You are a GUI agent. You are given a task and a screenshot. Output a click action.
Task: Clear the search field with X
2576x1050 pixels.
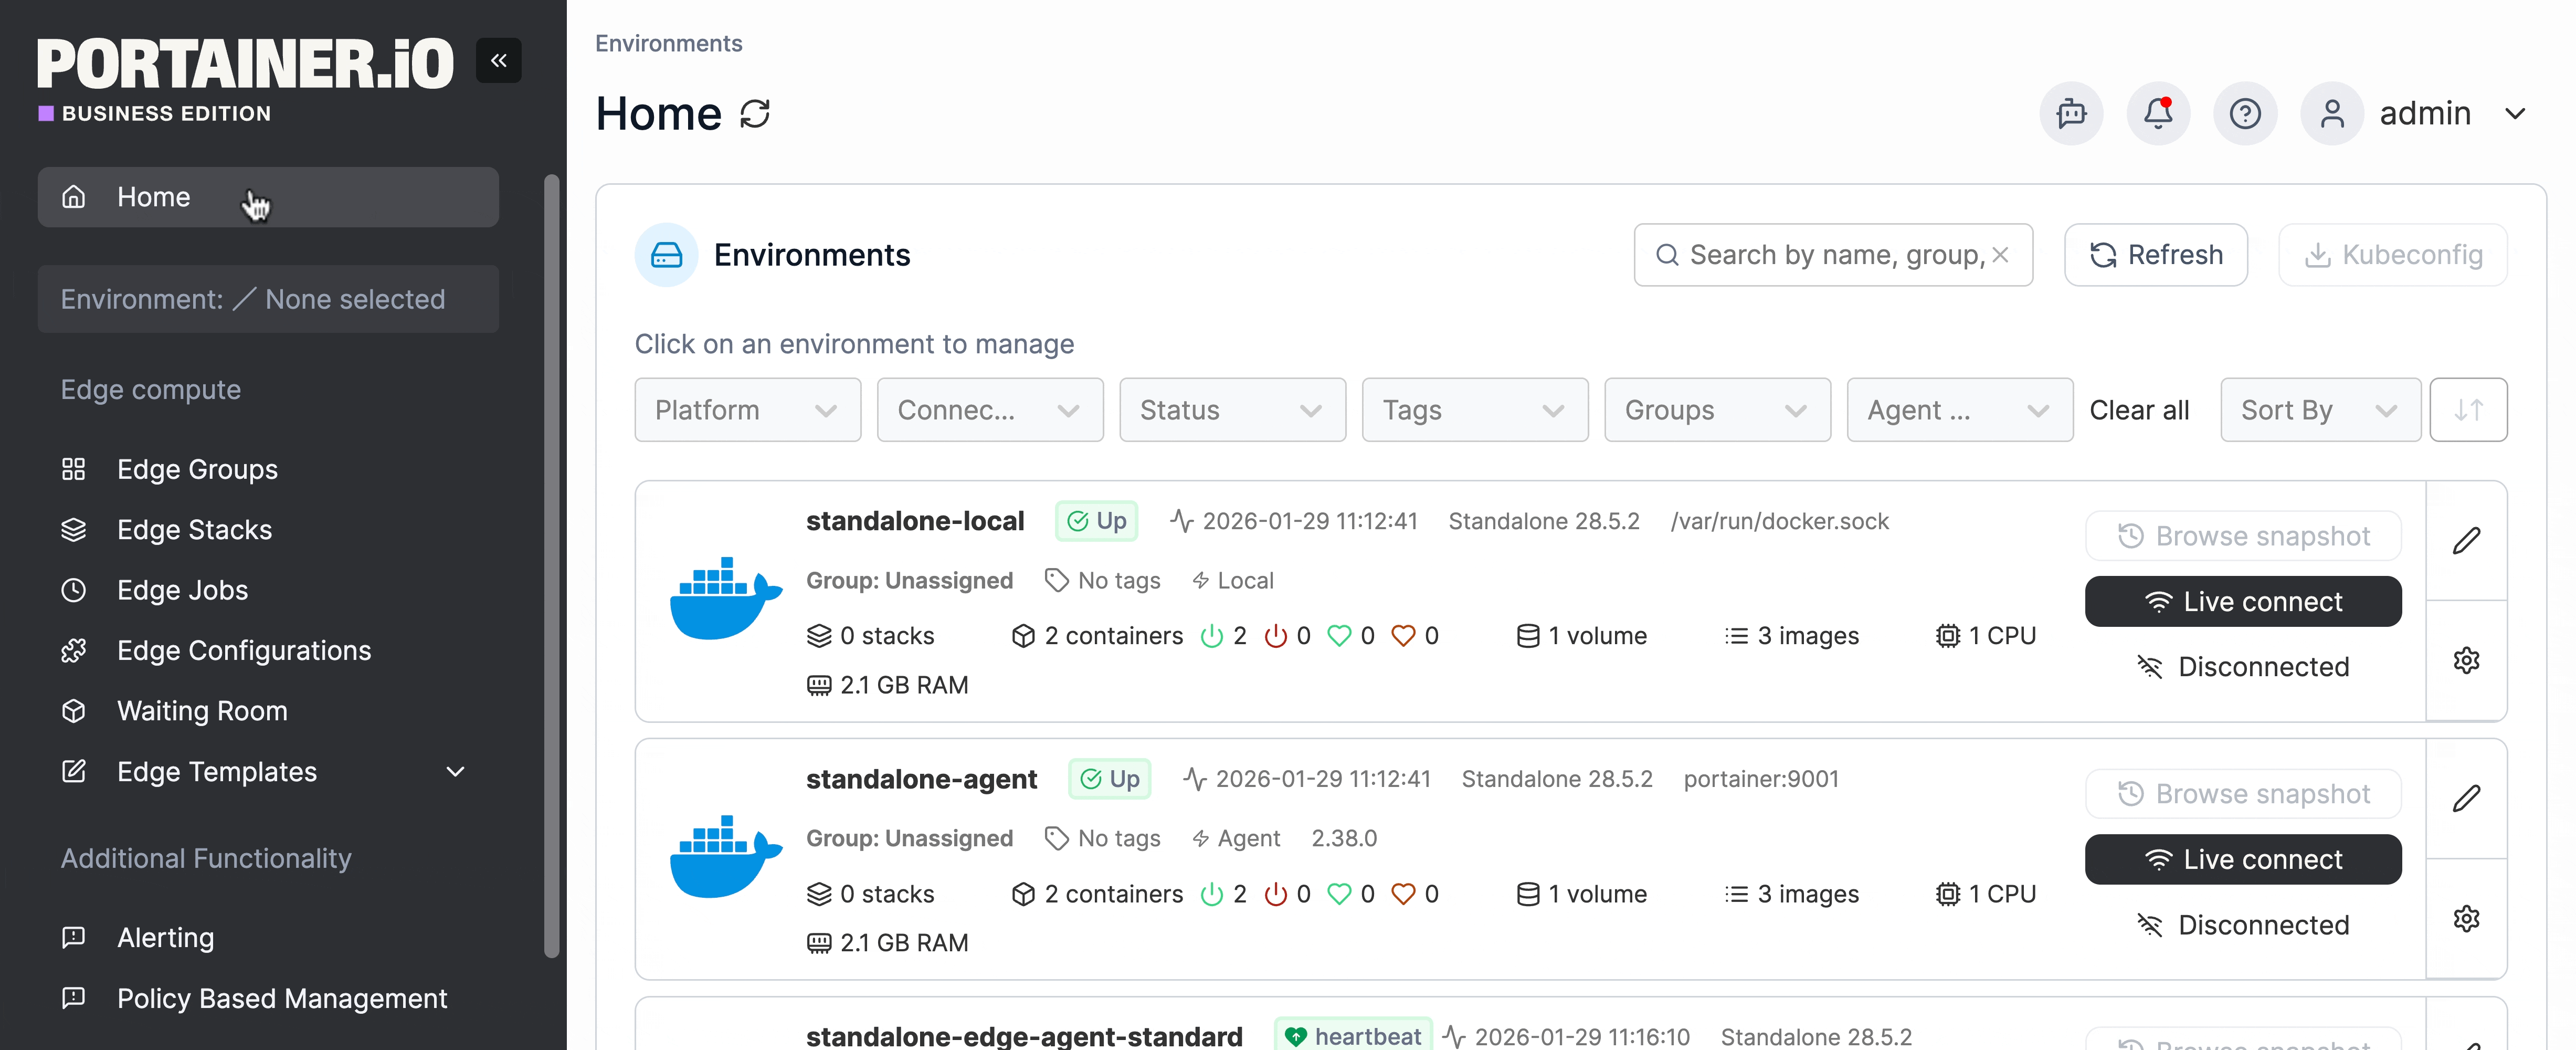[x=2000, y=255]
